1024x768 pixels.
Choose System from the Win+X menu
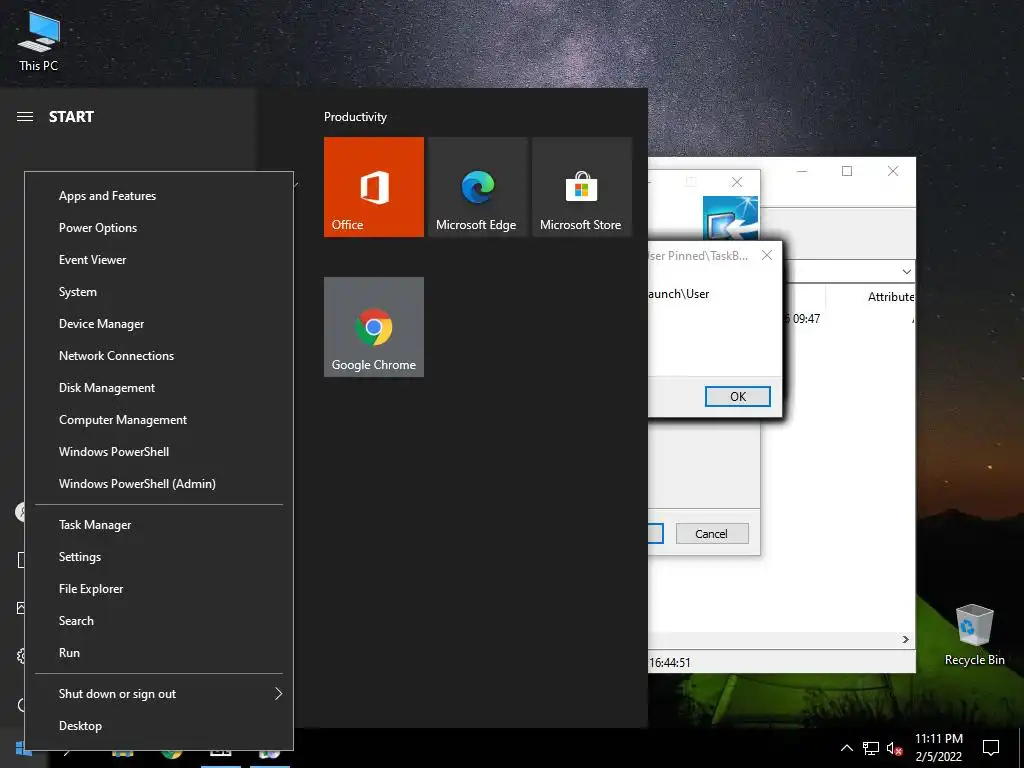(159, 292)
